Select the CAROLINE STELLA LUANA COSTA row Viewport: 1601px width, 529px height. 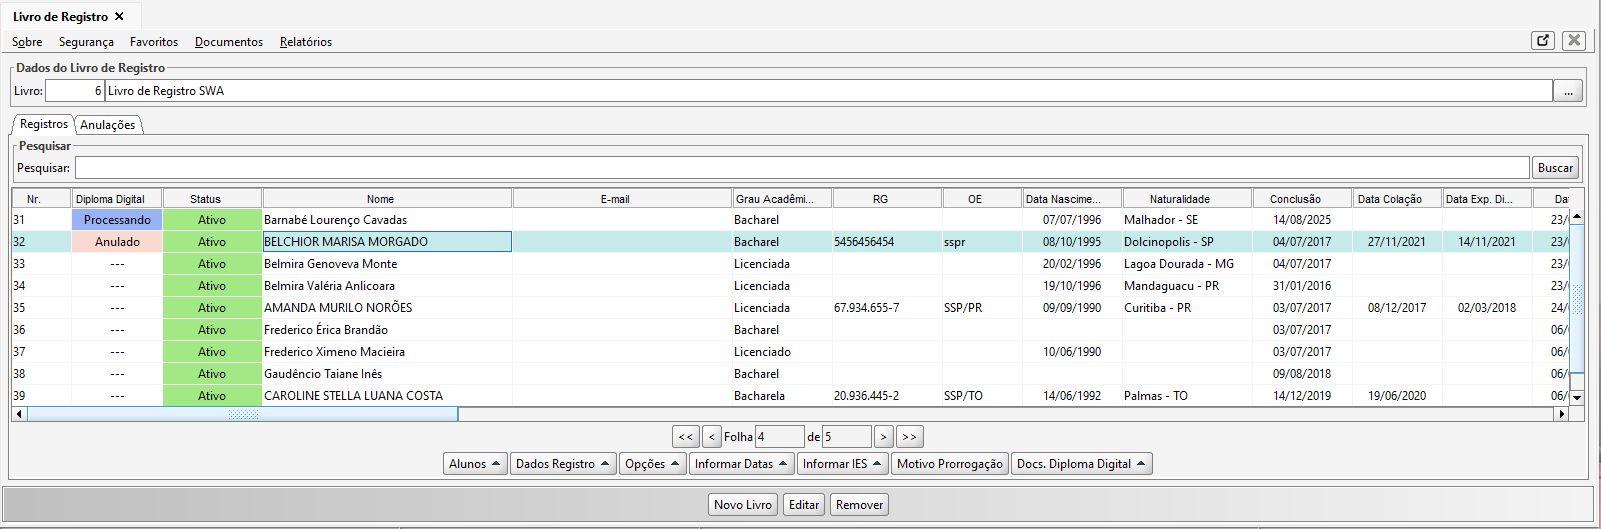pyautogui.click(x=790, y=396)
